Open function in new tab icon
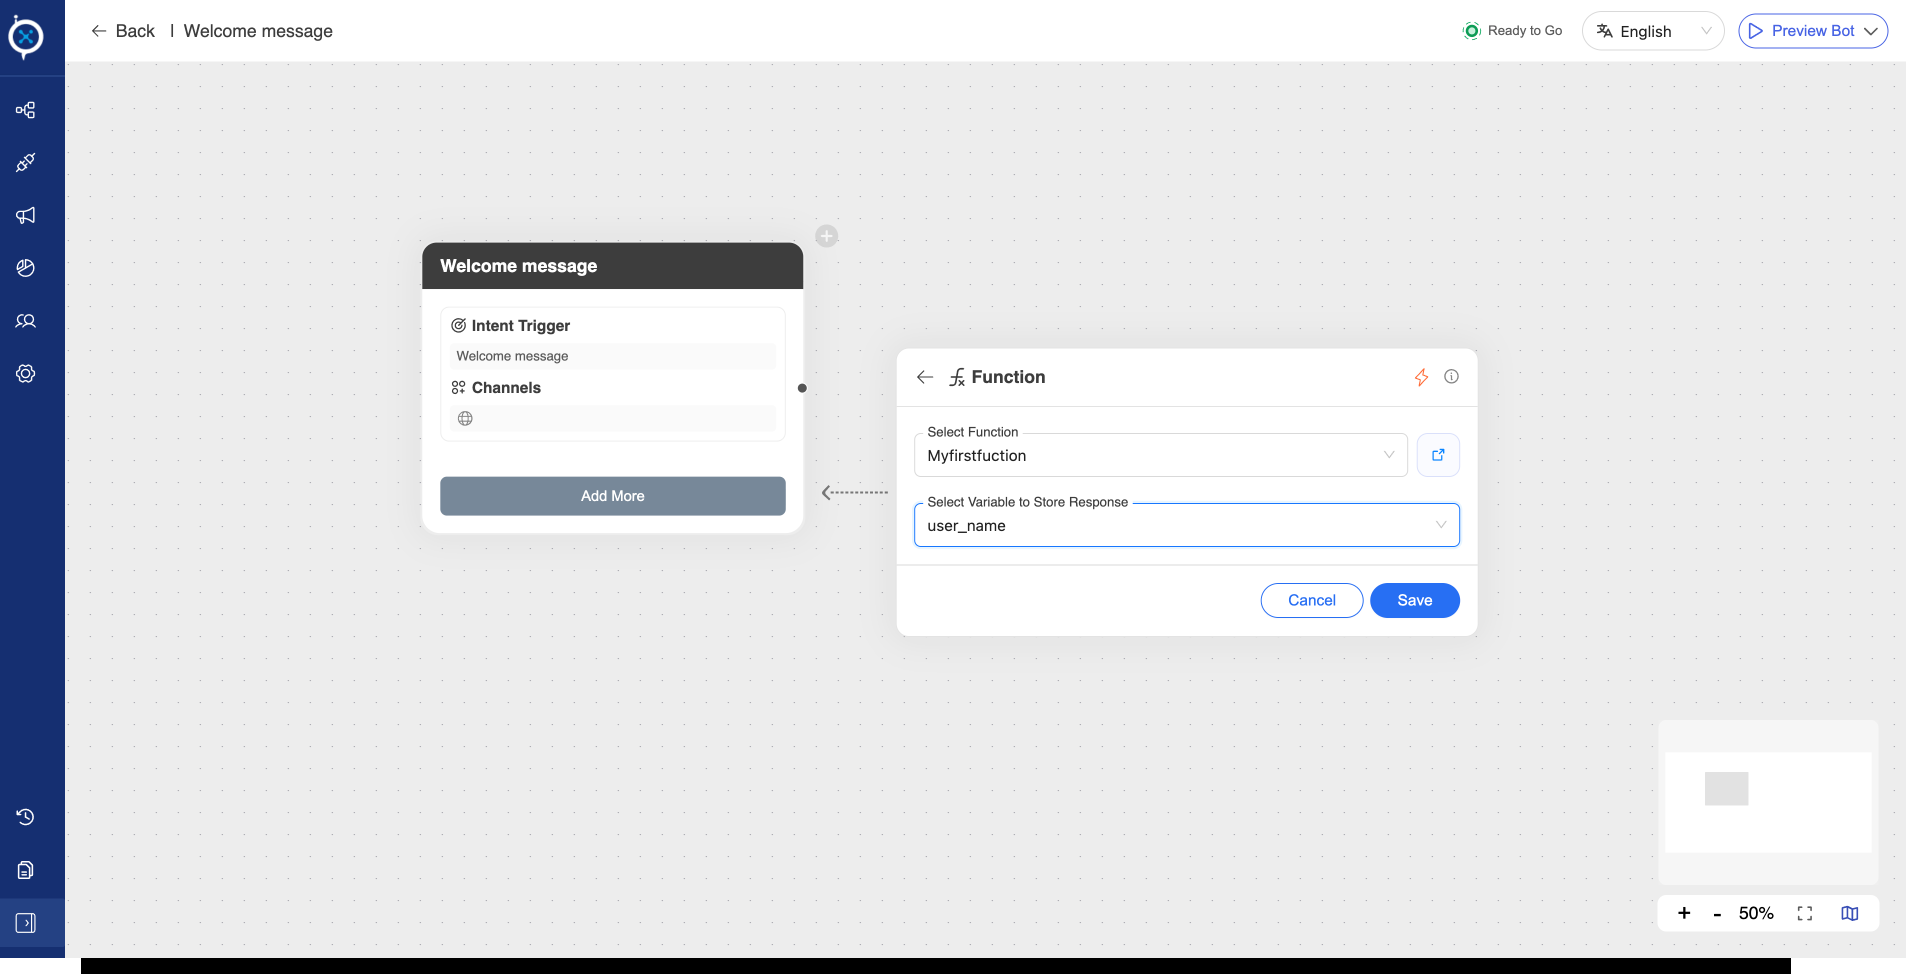1906x974 pixels. tap(1438, 455)
